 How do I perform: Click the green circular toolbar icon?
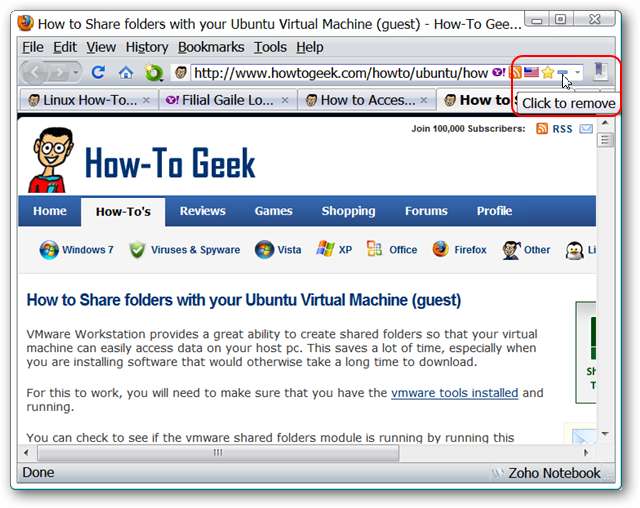(154, 73)
